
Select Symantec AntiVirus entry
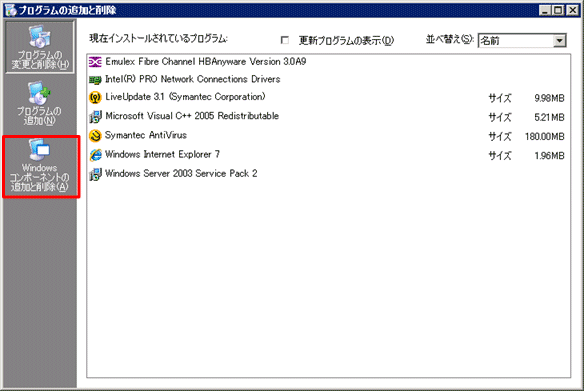click(146, 135)
